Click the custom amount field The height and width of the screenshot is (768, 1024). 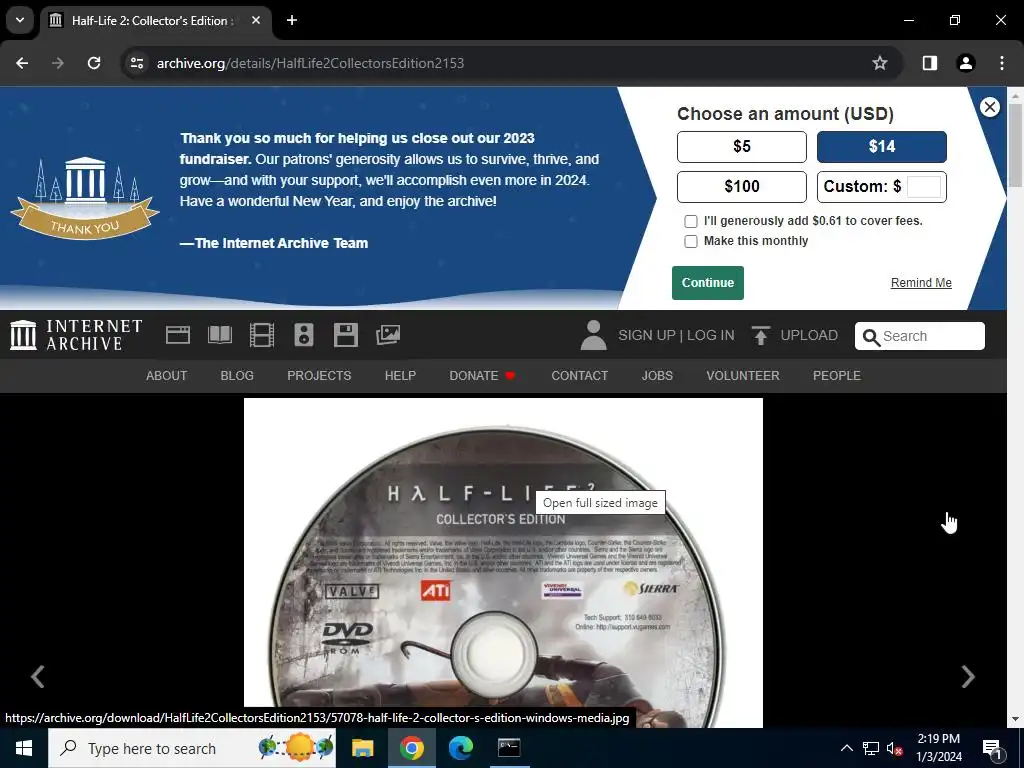[x=923, y=187]
